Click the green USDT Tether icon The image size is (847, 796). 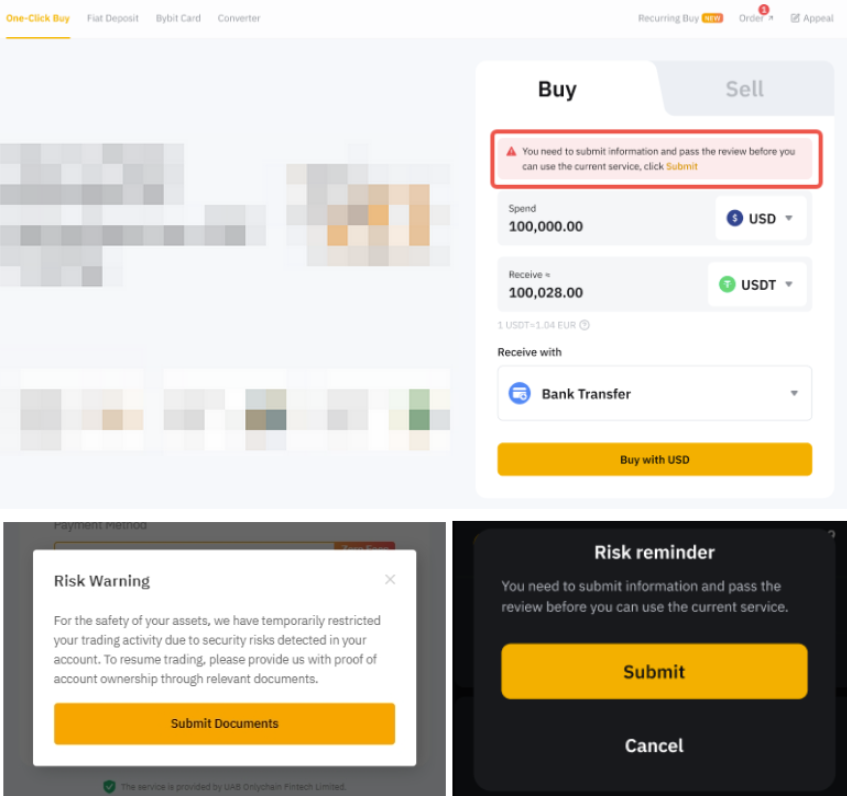pyautogui.click(x=727, y=284)
